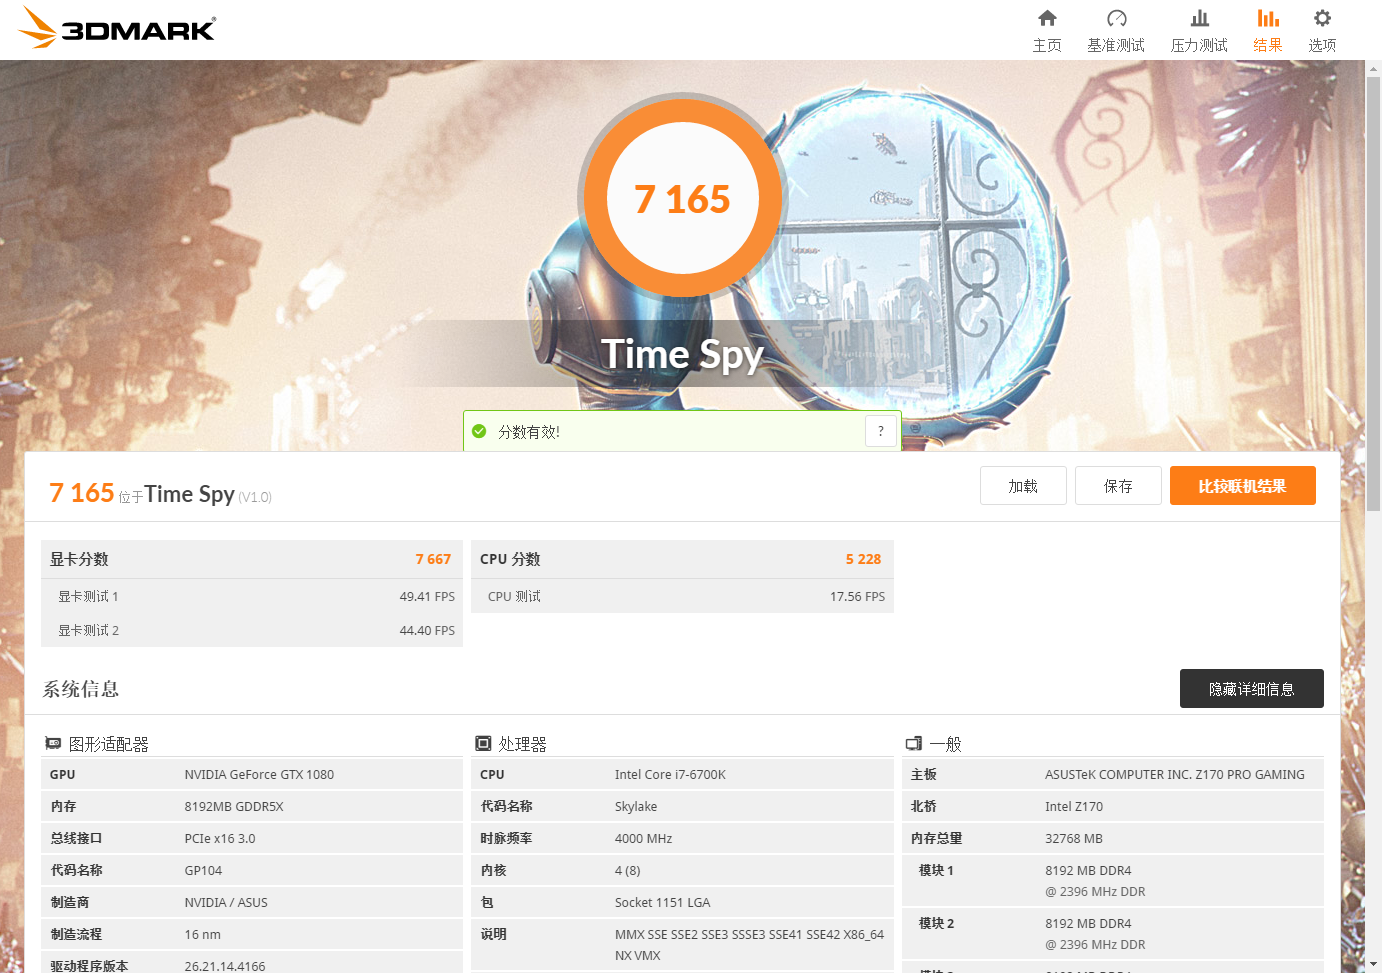Screen dimensions: 1382x973
Task: Compare results online with orange button
Action: (x=1242, y=486)
